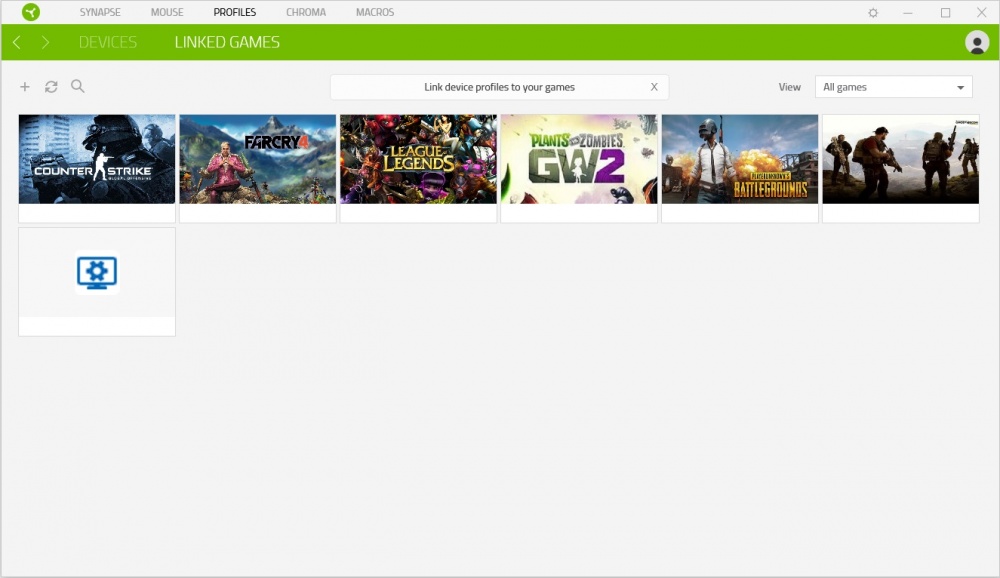Refresh the linked games list
Screen dimensions: 1000x578
tap(51, 87)
